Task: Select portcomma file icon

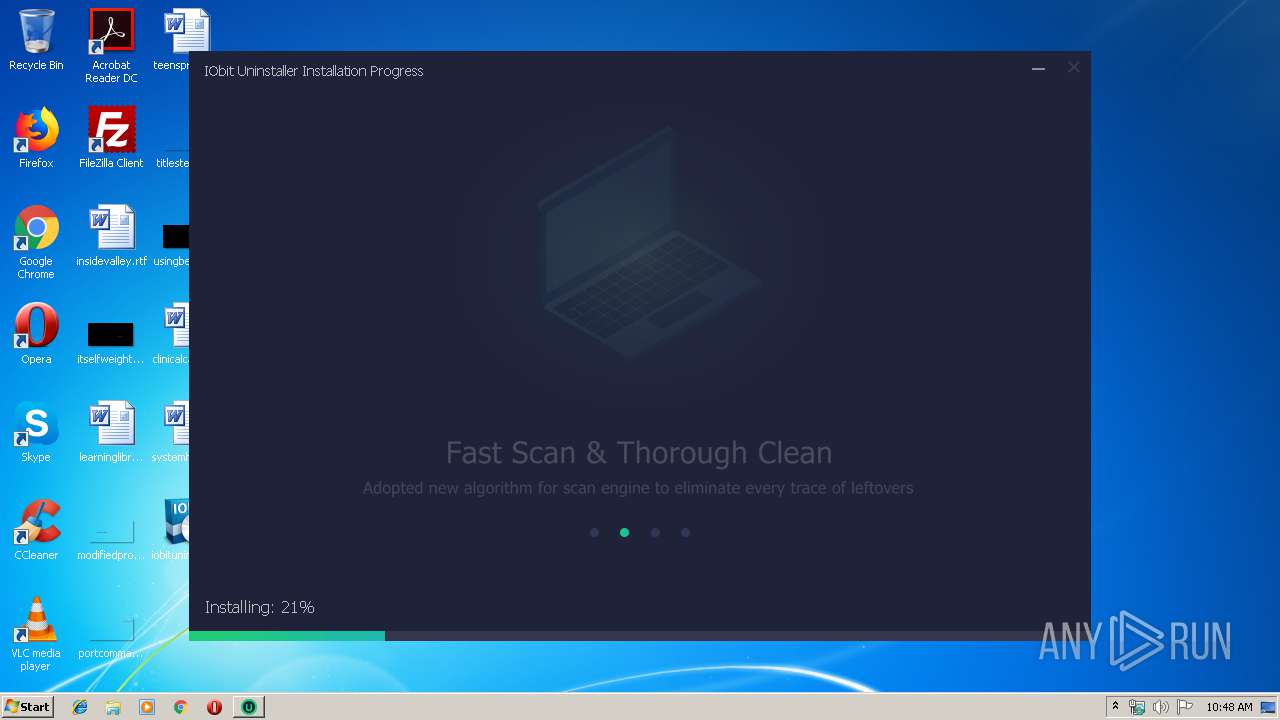Action: [111, 636]
